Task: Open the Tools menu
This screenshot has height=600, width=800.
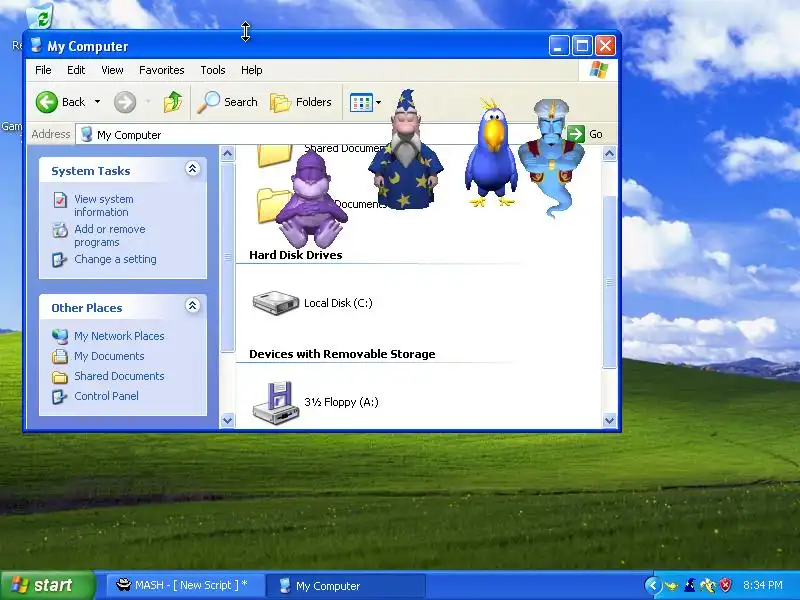Action: (x=213, y=70)
